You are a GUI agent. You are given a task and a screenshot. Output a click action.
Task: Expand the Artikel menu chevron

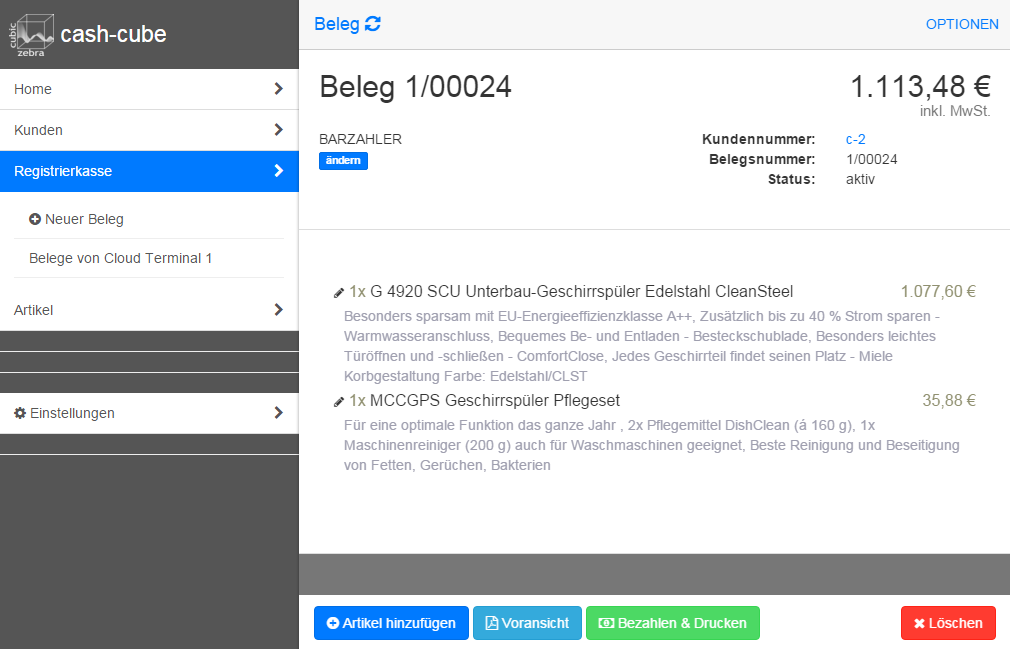click(x=278, y=310)
